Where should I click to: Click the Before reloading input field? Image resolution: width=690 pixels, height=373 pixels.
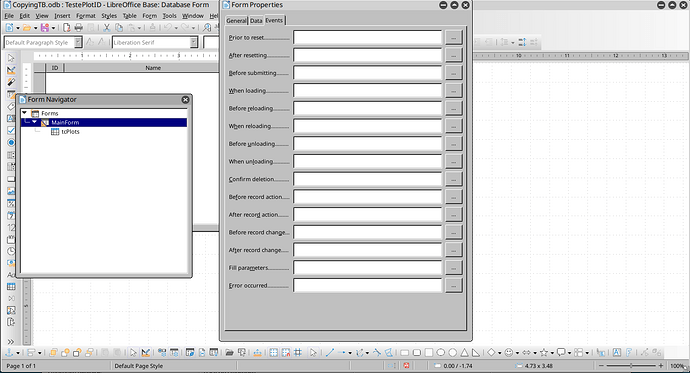[x=367, y=108]
